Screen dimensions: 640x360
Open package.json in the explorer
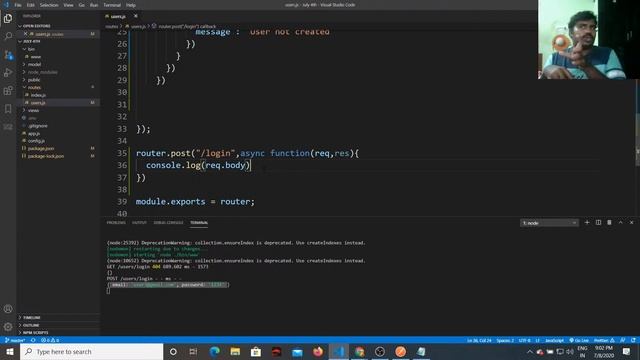point(59,148)
